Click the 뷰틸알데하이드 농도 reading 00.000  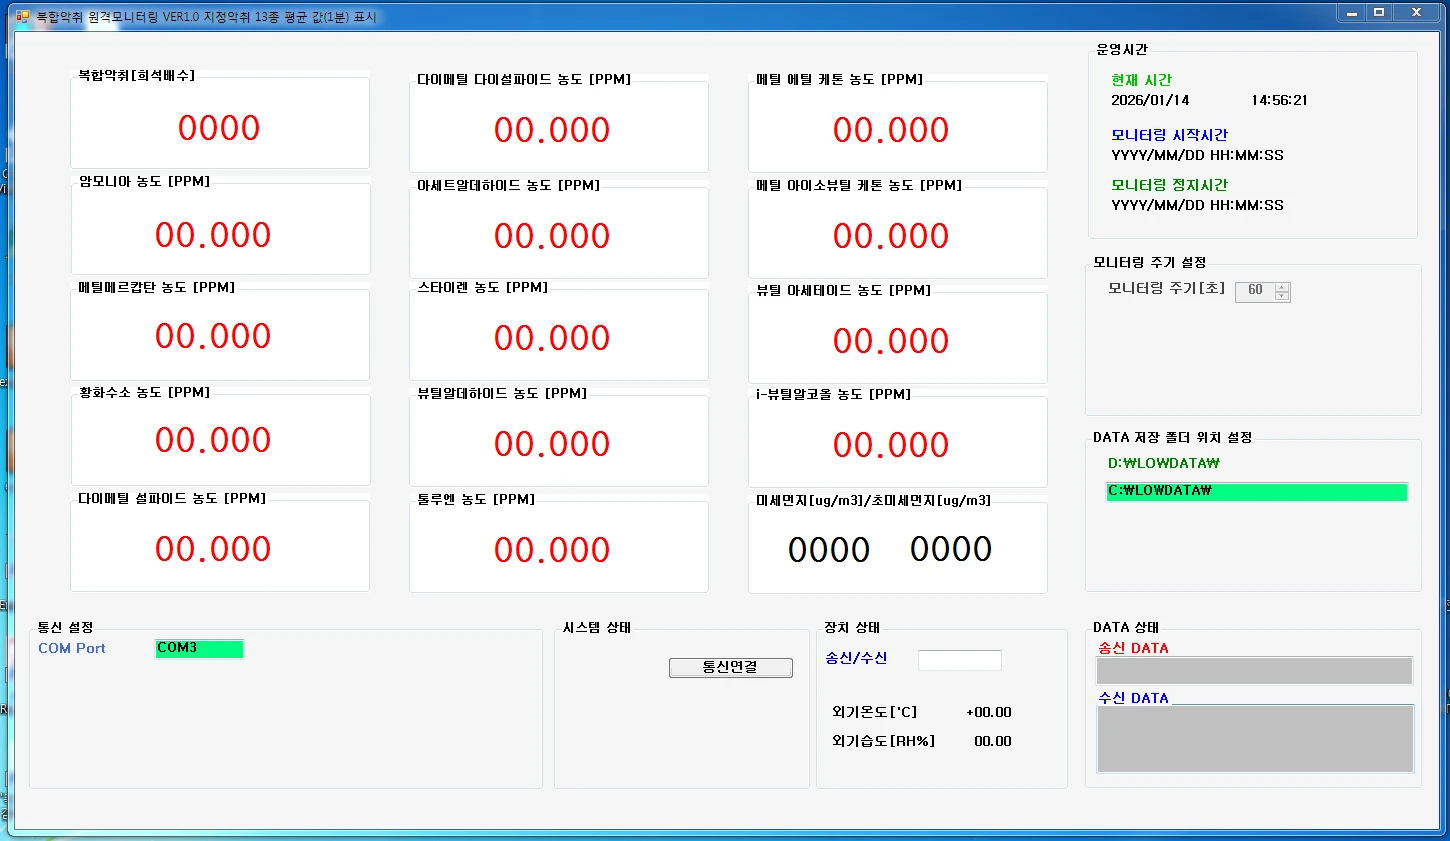point(552,444)
